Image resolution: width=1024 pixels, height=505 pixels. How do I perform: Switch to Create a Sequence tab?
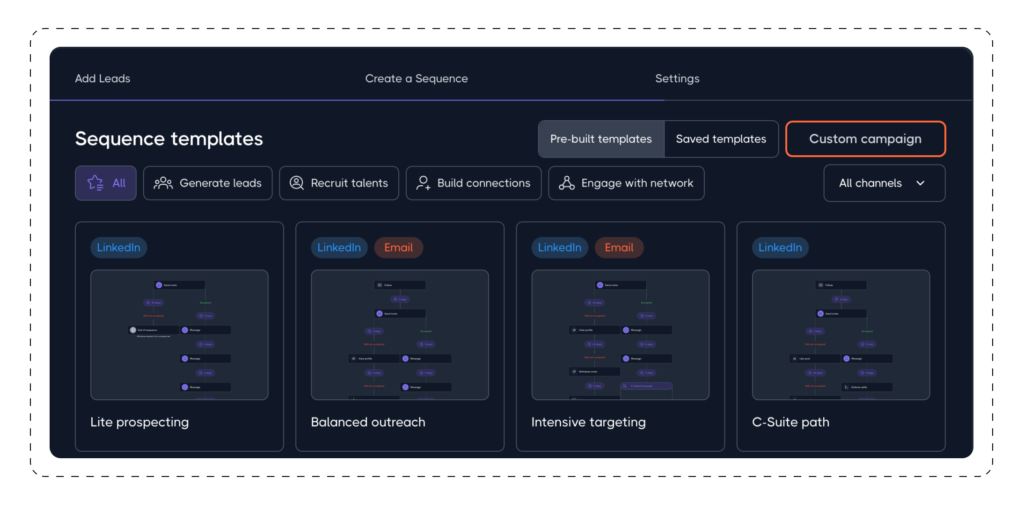point(417,78)
